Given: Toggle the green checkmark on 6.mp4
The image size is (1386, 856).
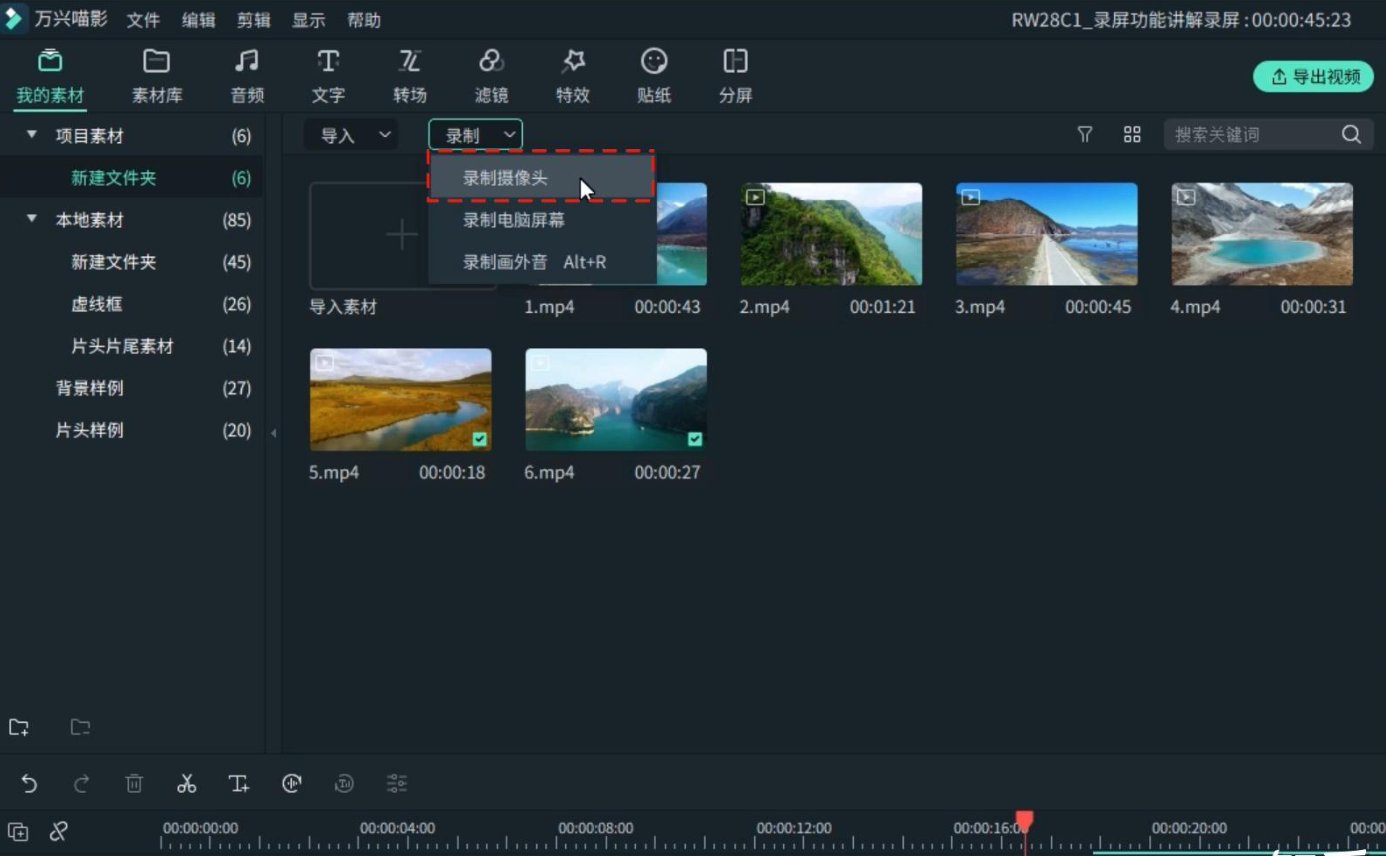Looking at the screenshot, I should pos(694,438).
